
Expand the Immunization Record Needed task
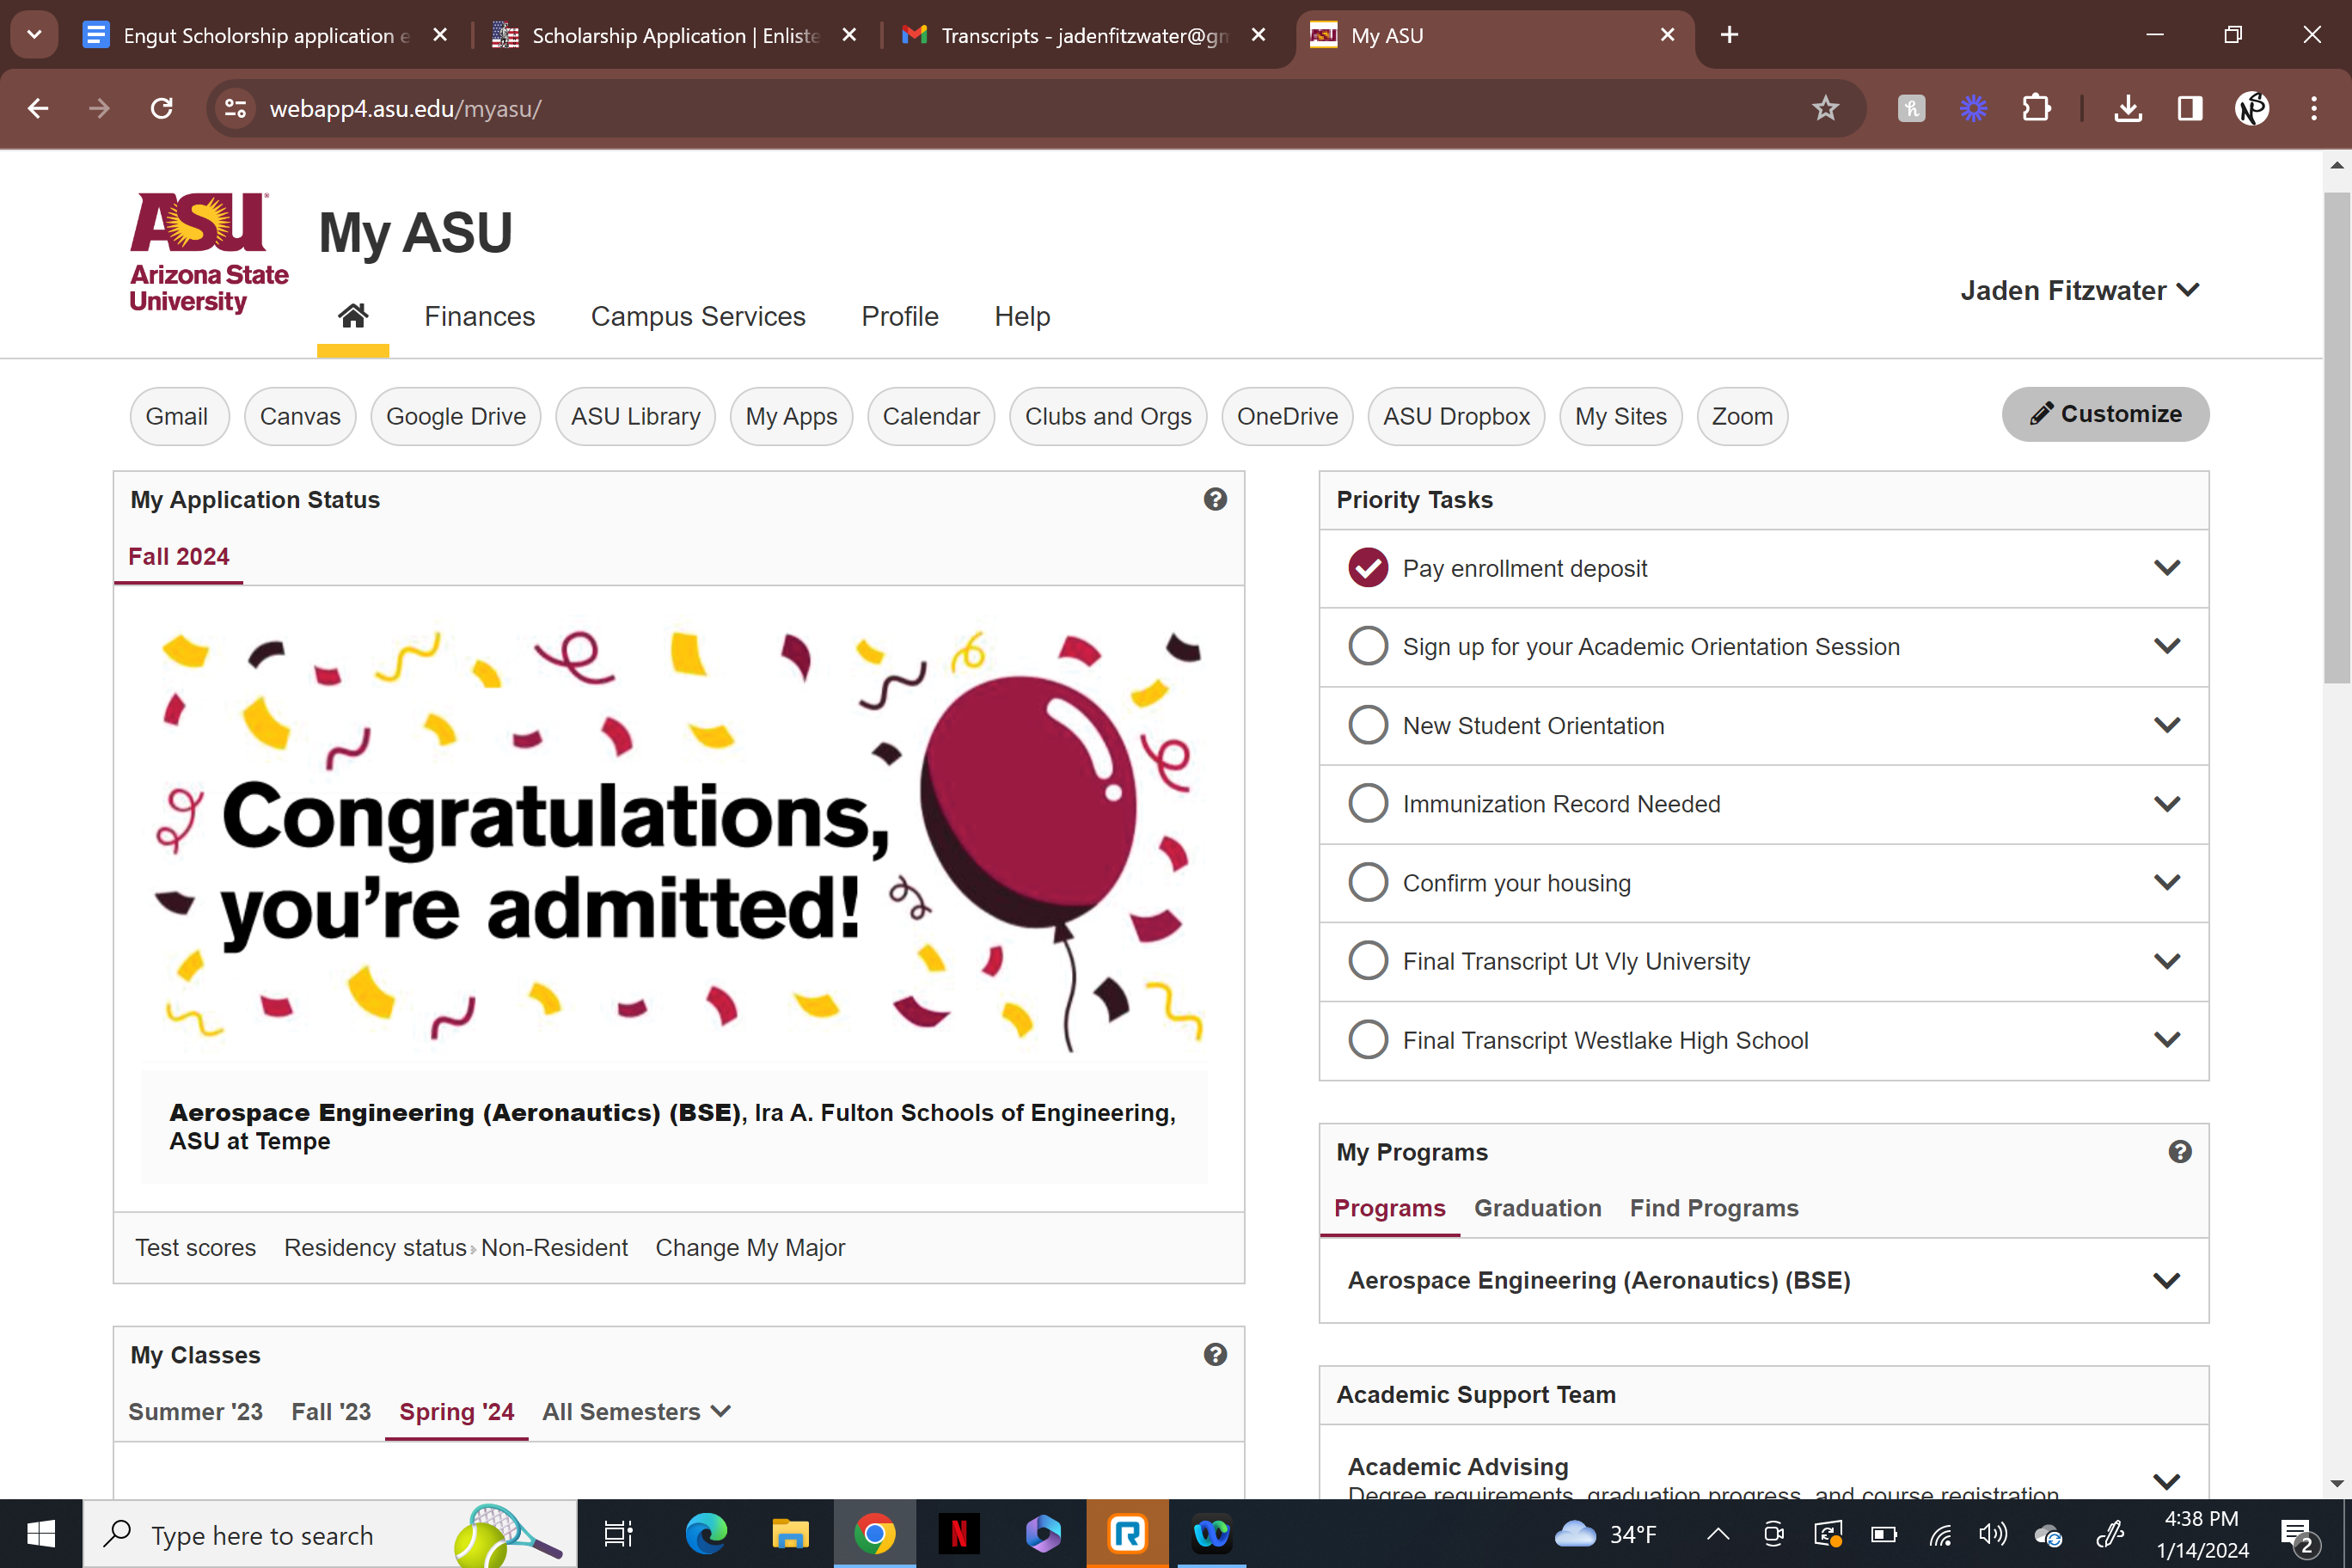[2166, 803]
